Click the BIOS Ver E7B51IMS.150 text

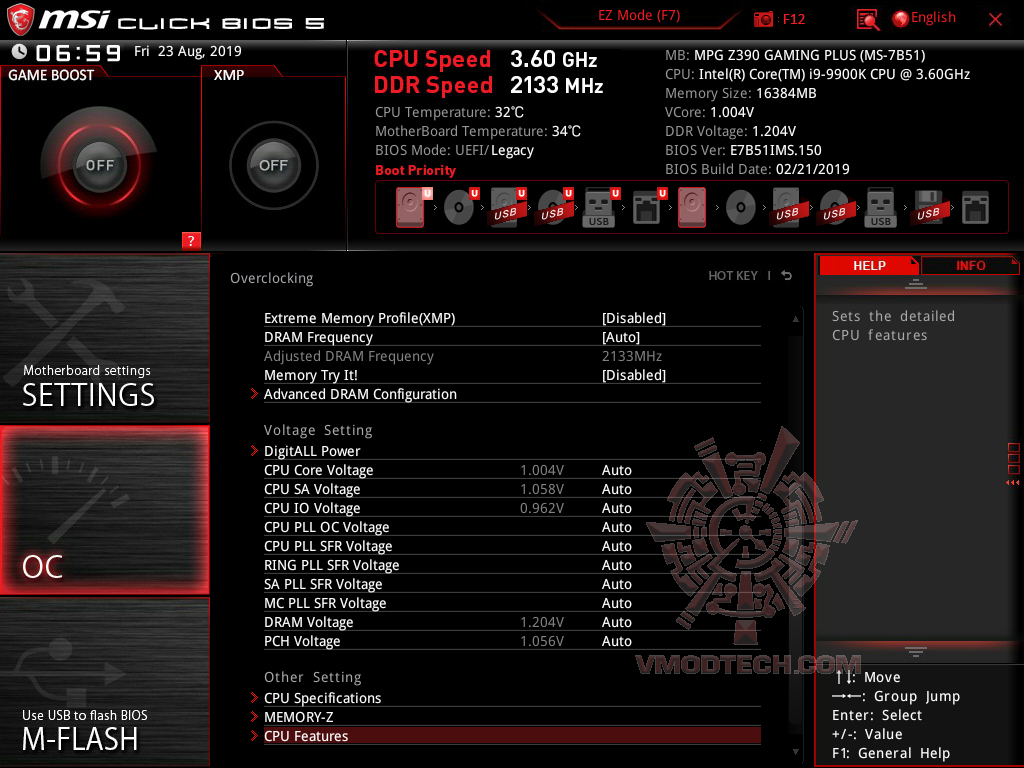tap(743, 150)
